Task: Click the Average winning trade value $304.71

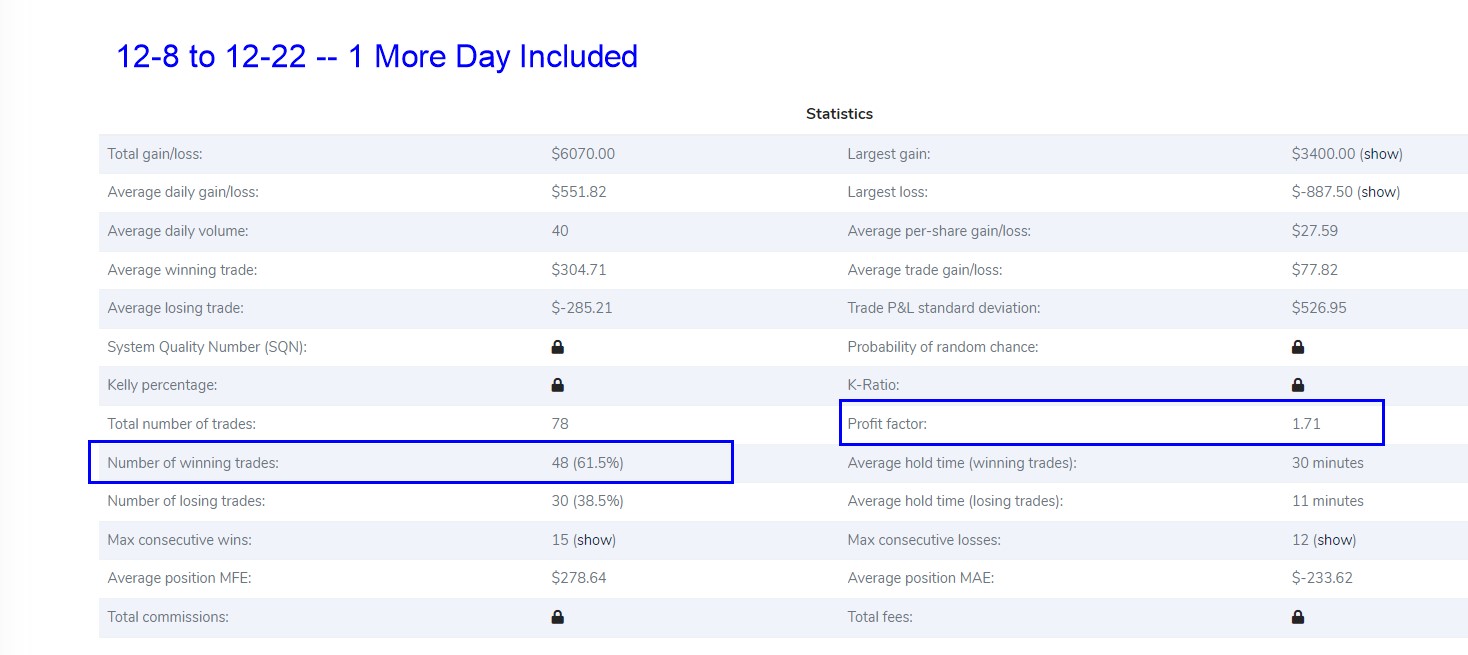Action: pyautogui.click(x=579, y=270)
